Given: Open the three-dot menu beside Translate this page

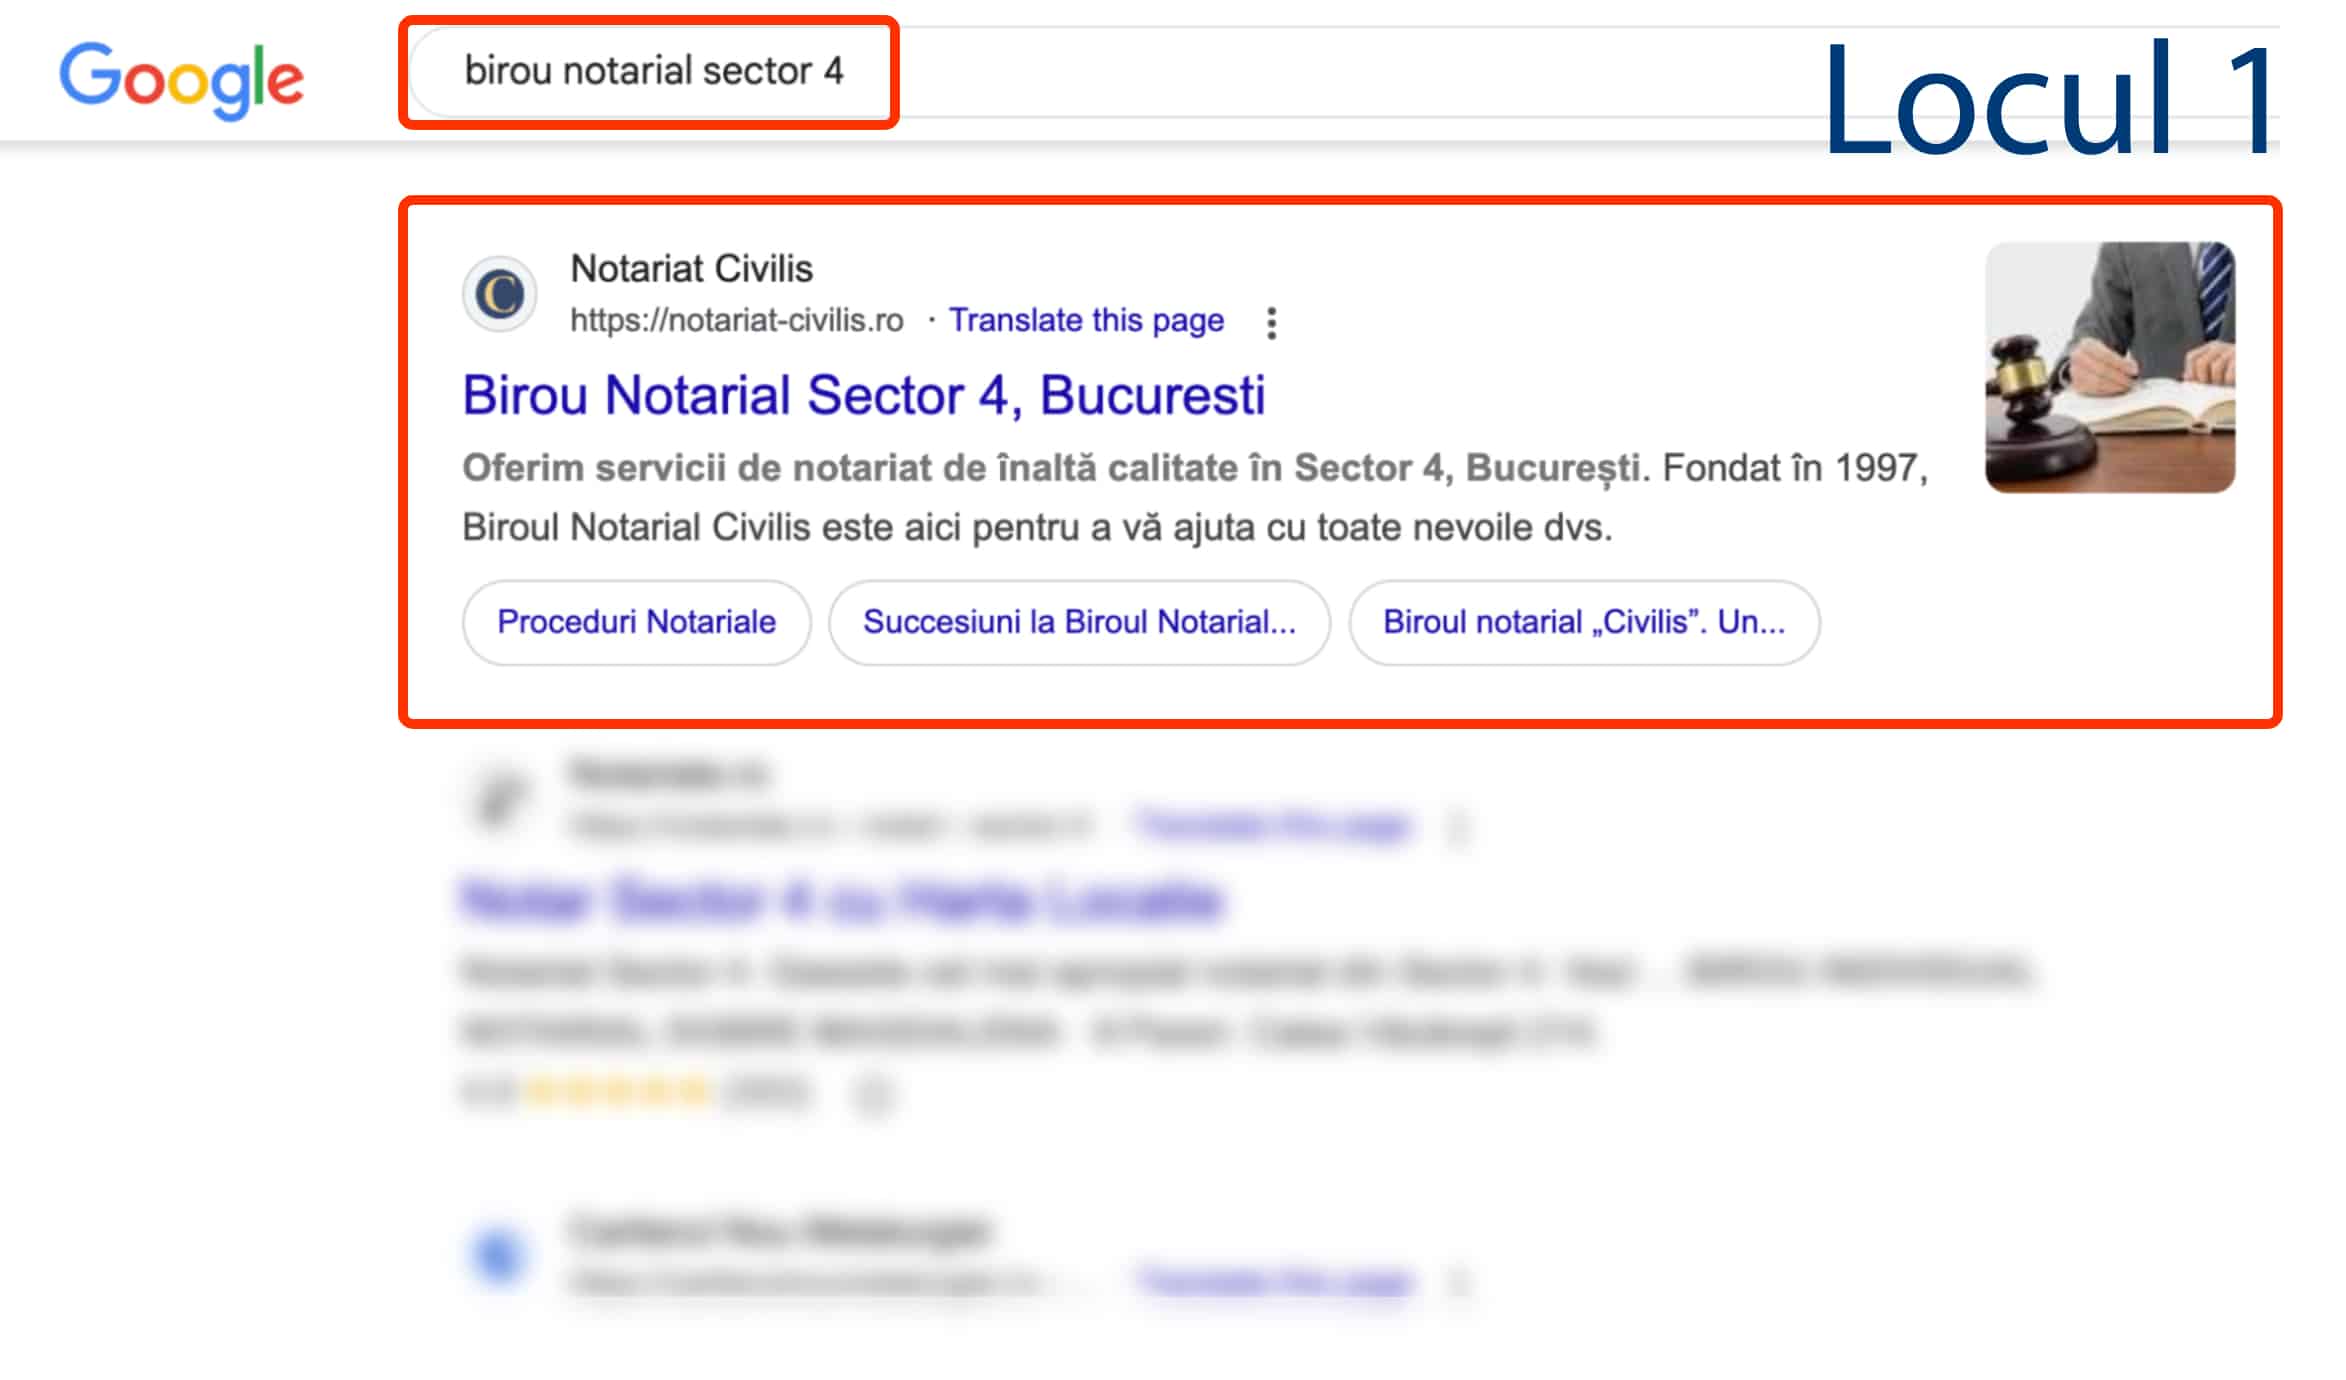Looking at the screenshot, I should coord(1271,322).
